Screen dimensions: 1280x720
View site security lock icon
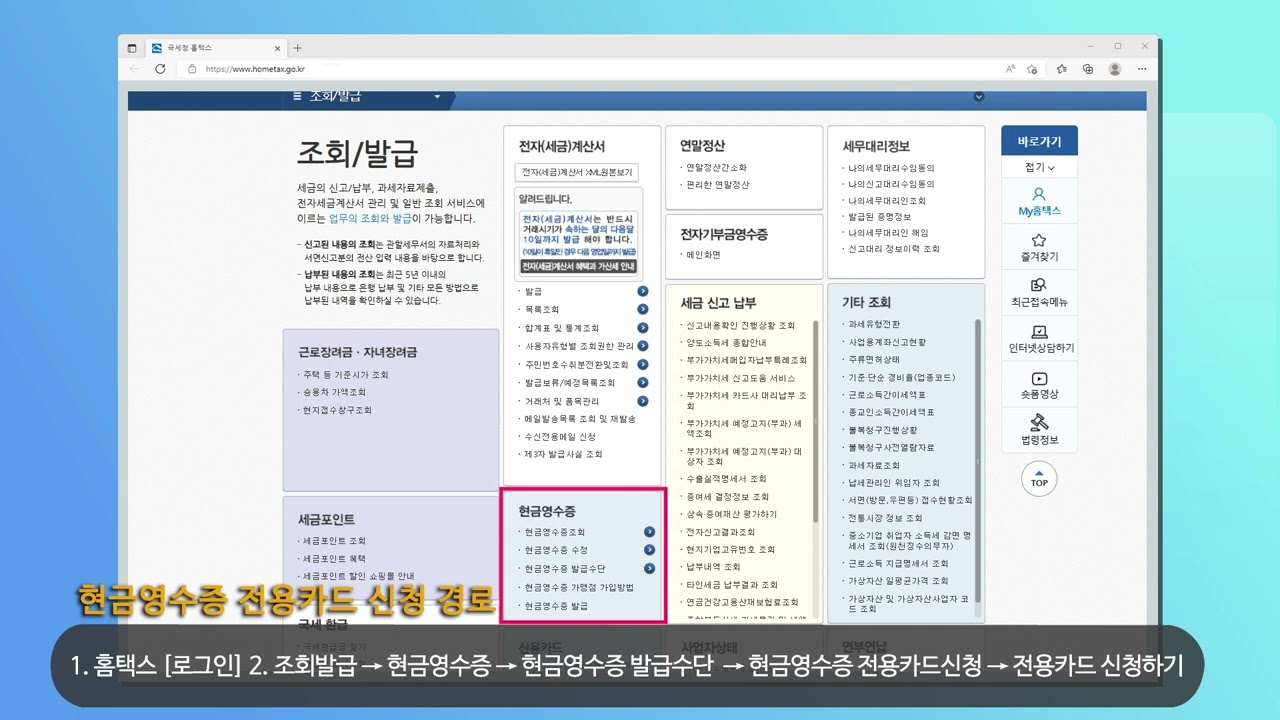(x=192, y=69)
